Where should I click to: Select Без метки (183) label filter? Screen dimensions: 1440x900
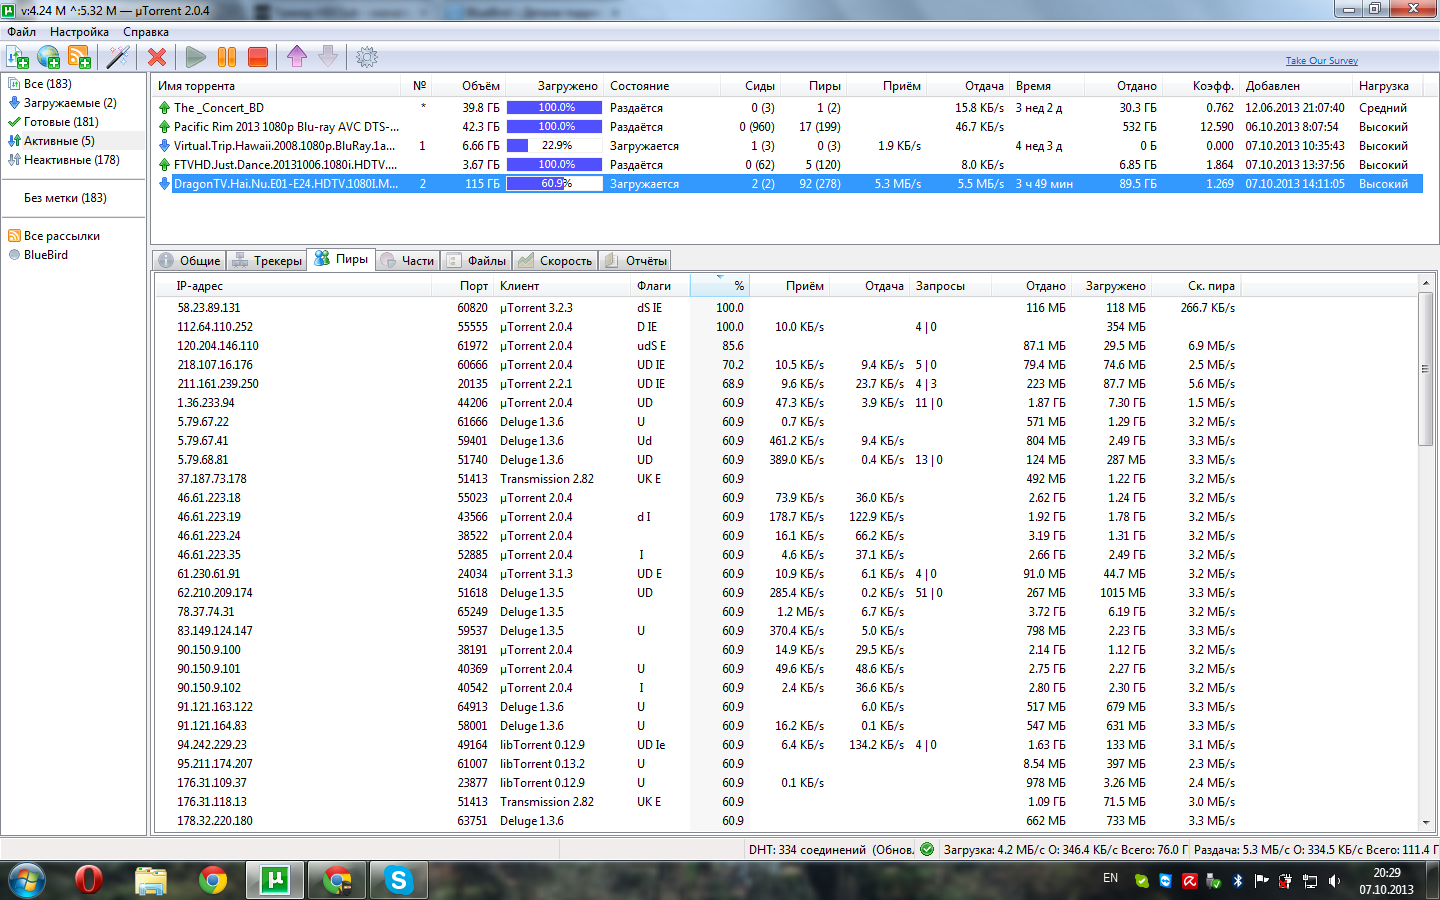(65, 198)
